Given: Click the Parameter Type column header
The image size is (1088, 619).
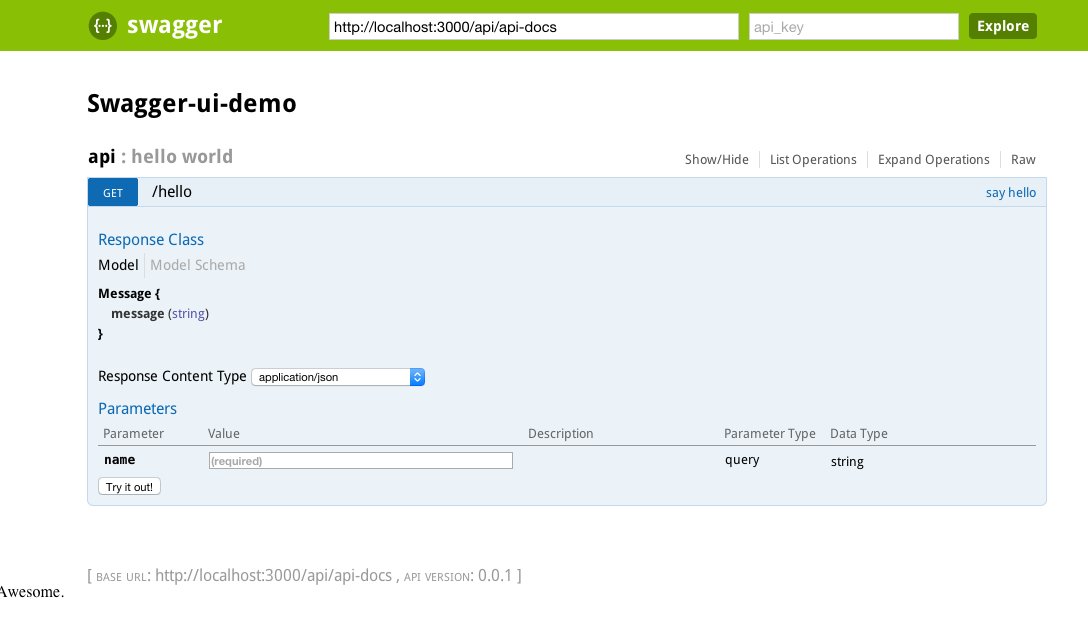Looking at the screenshot, I should click(770, 434).
